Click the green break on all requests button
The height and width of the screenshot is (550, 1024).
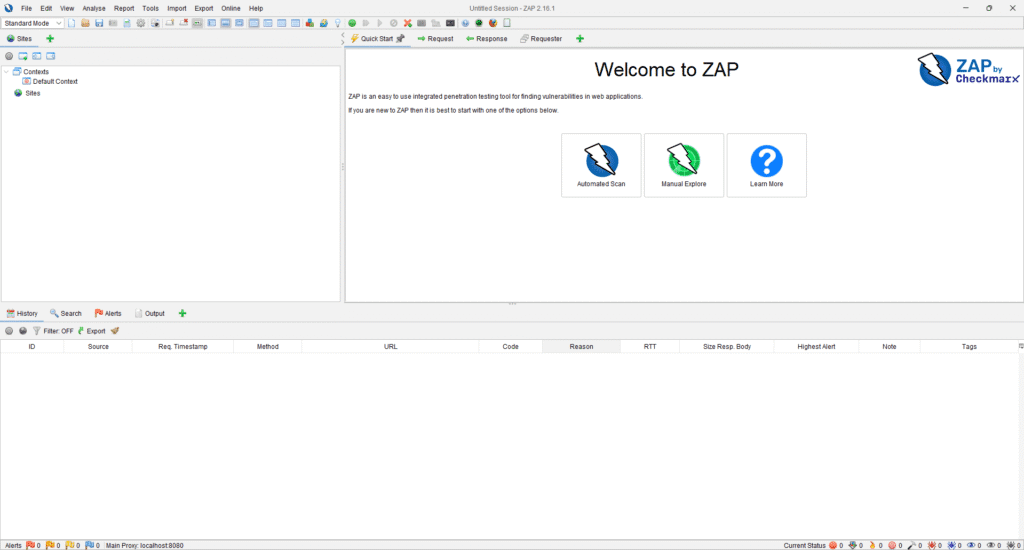click(352, 23)
